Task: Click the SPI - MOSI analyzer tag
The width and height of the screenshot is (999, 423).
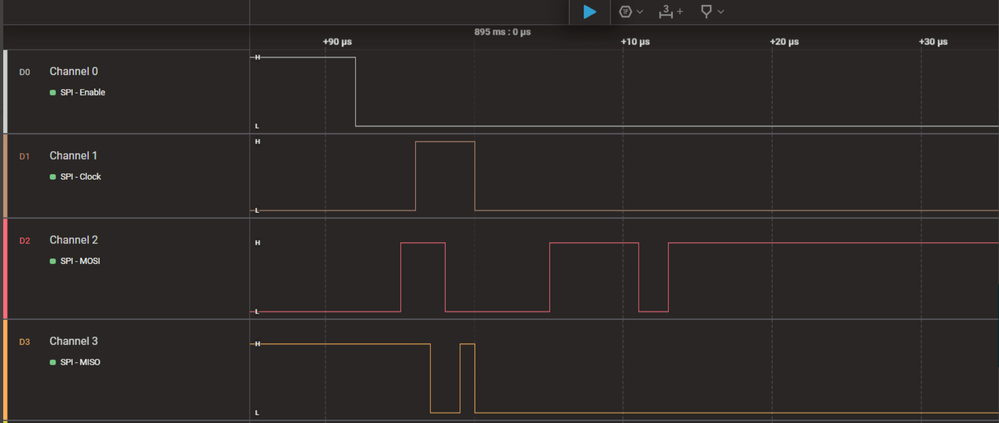Action: pos(80,261)
